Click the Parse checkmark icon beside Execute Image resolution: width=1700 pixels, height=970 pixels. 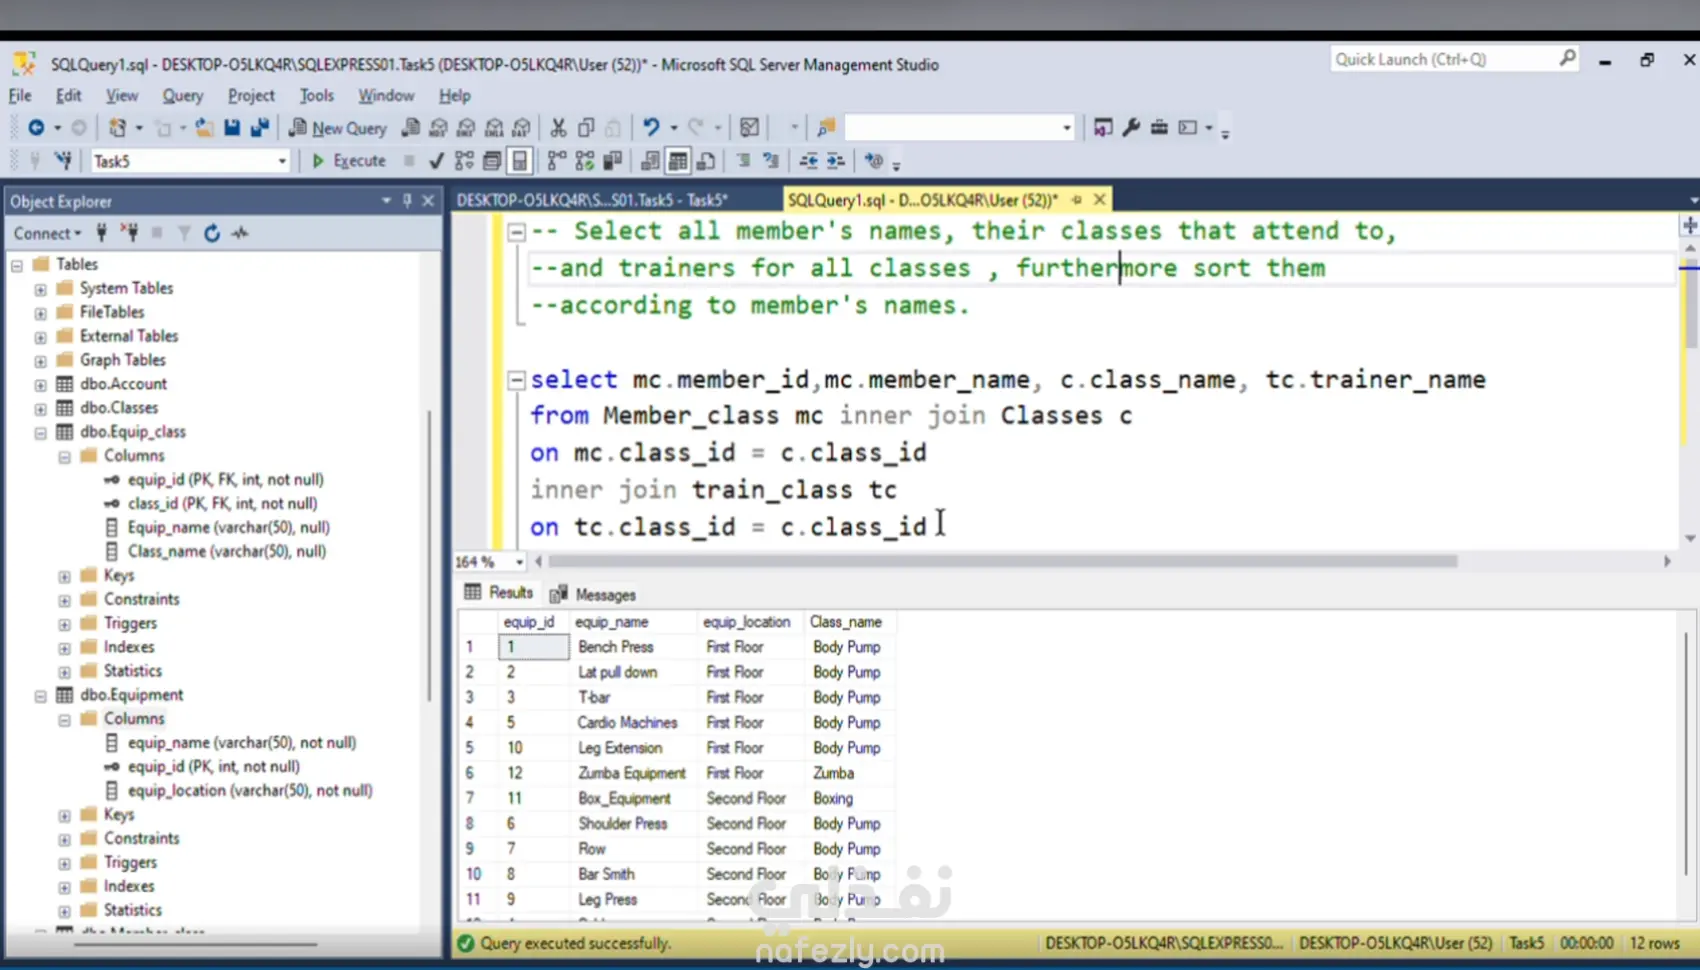pyautogui.click(x=436, y=161)
